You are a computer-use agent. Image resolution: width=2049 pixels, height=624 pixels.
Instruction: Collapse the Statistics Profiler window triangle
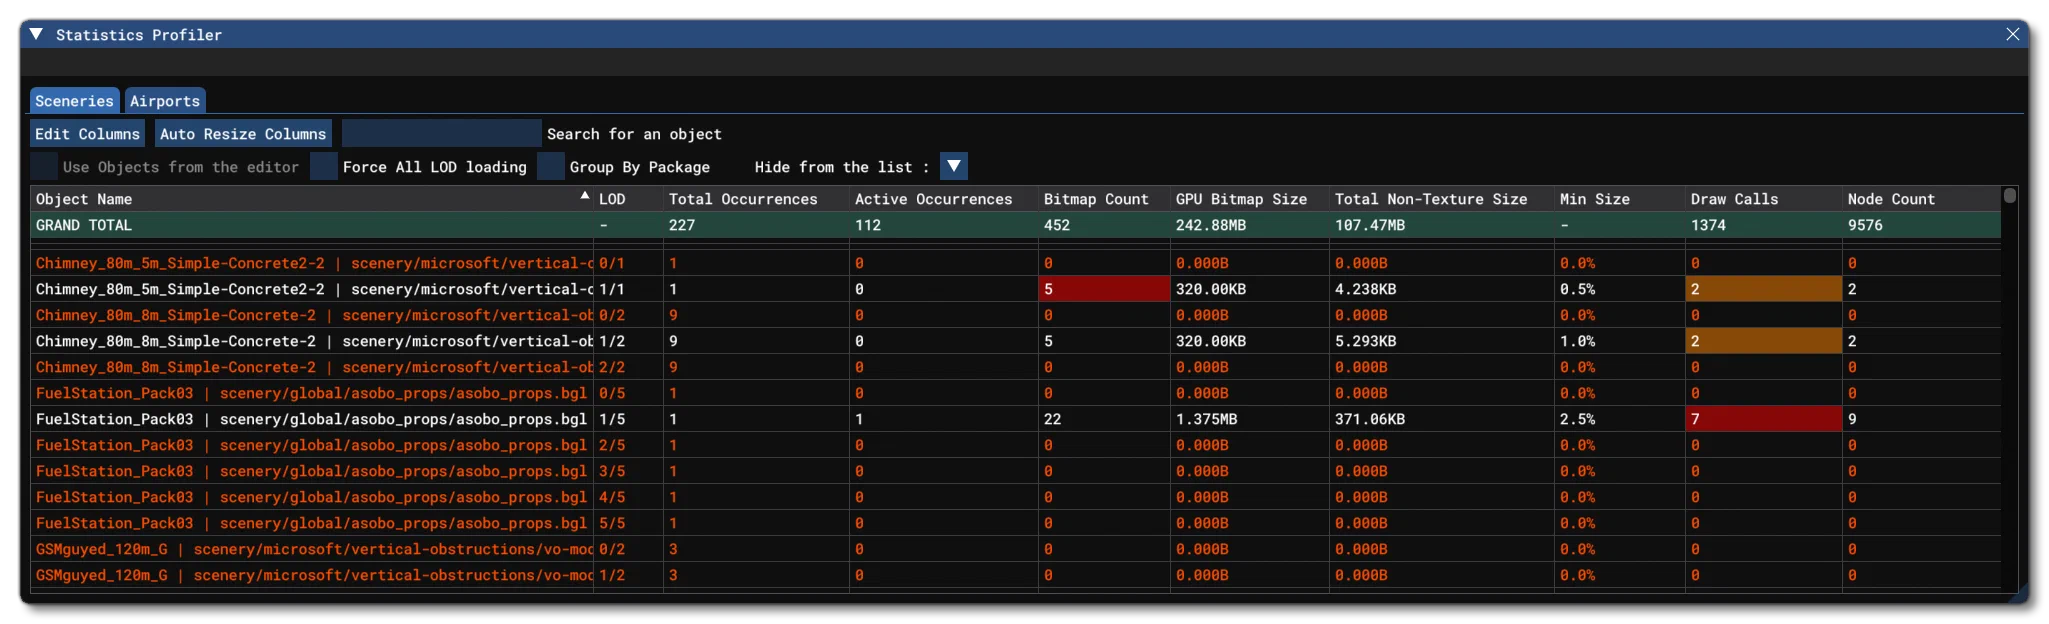36,34
